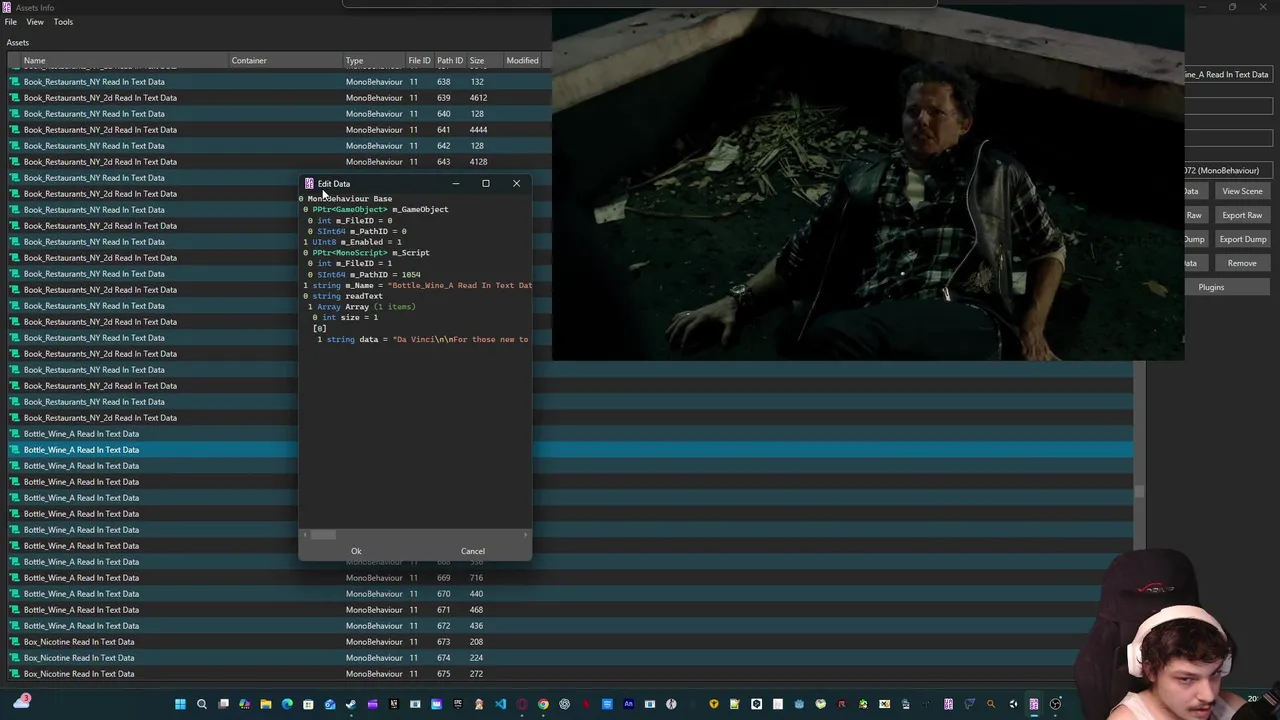Click the MonoBehaviour Base line in Edit Data
Image resolution: width=1280 pixels, height=720 pixels.
pyautogui.click(x=346, y=199)
